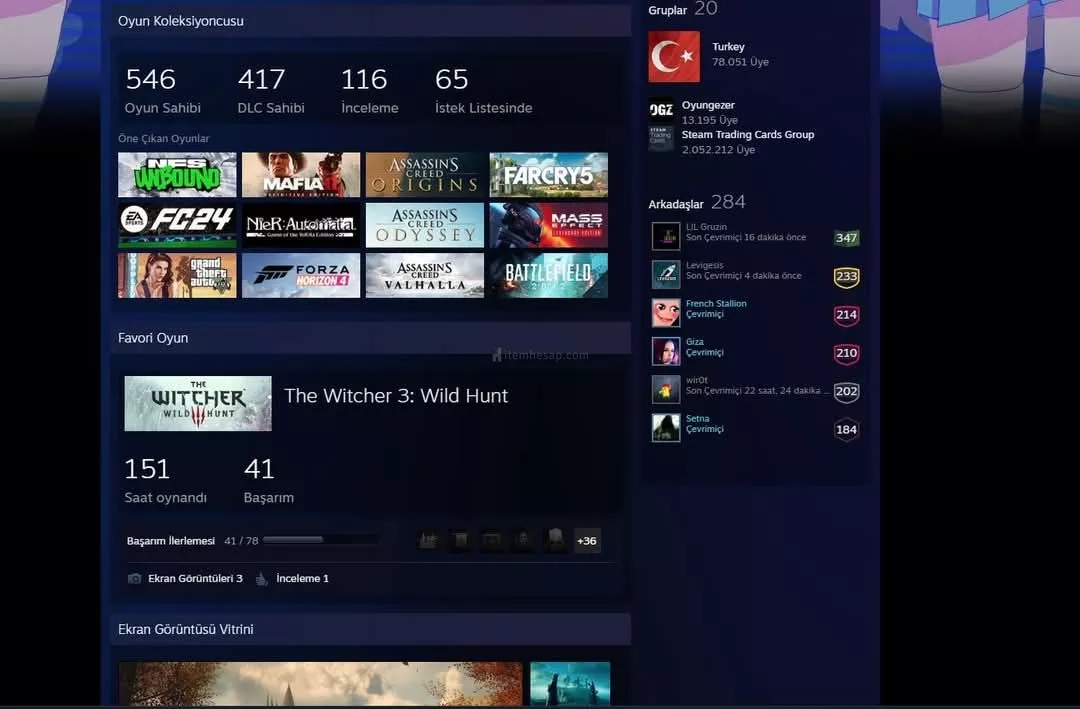Open The Witcher 3 game banner
The image size is (1080, 709).
[198, 403]
